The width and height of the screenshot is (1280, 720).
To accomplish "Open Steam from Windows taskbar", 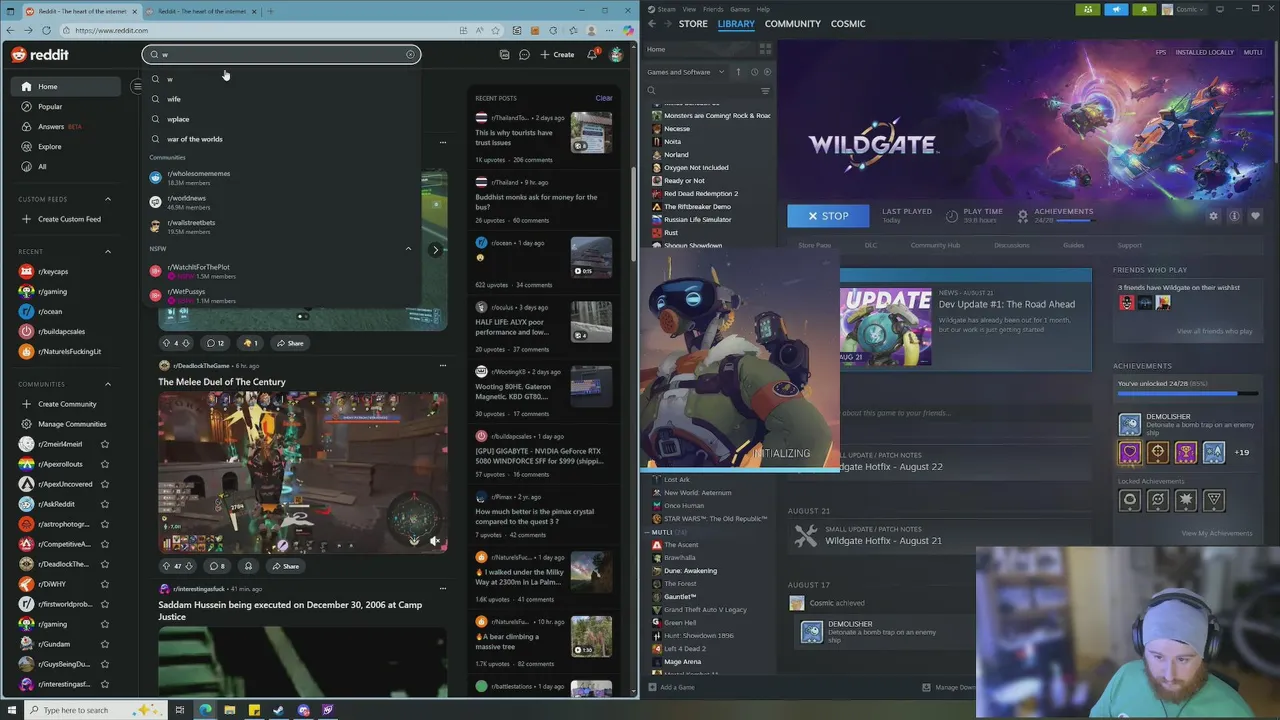I will pyautogui.click(x=278, y=710).
